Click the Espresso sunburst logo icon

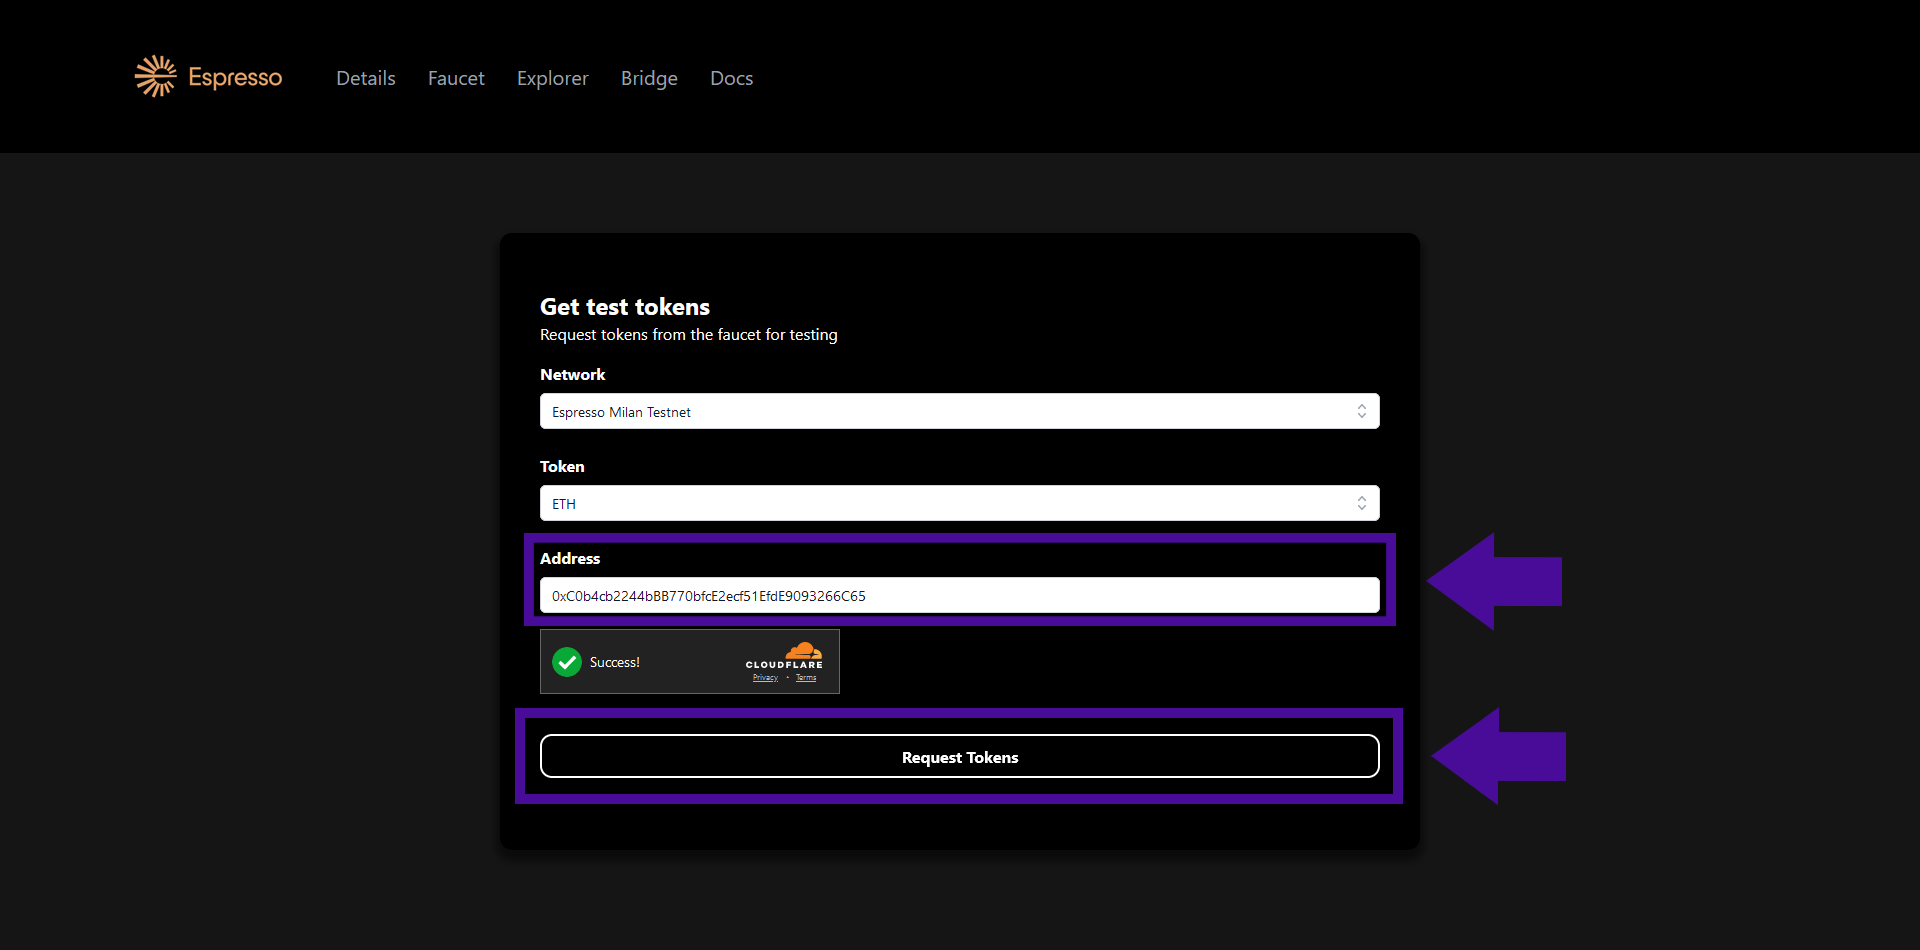pos(155,77)
